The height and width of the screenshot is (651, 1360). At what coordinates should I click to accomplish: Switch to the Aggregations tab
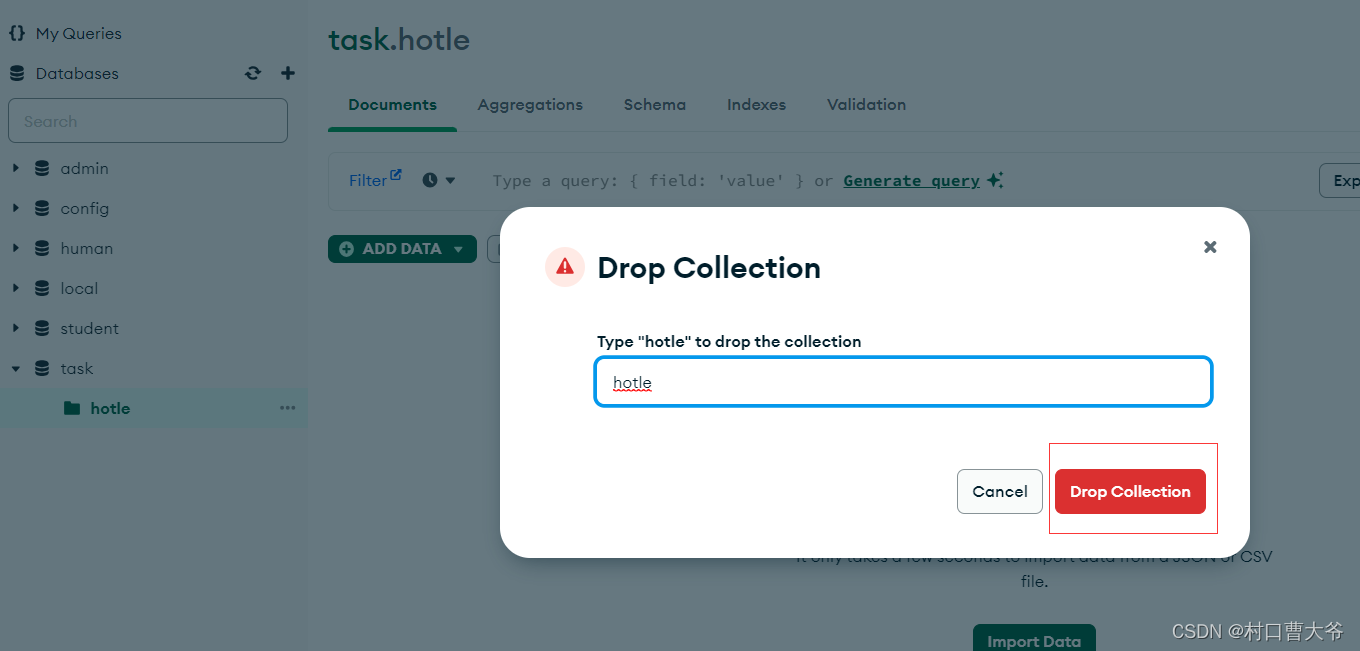tap(530, 104)
